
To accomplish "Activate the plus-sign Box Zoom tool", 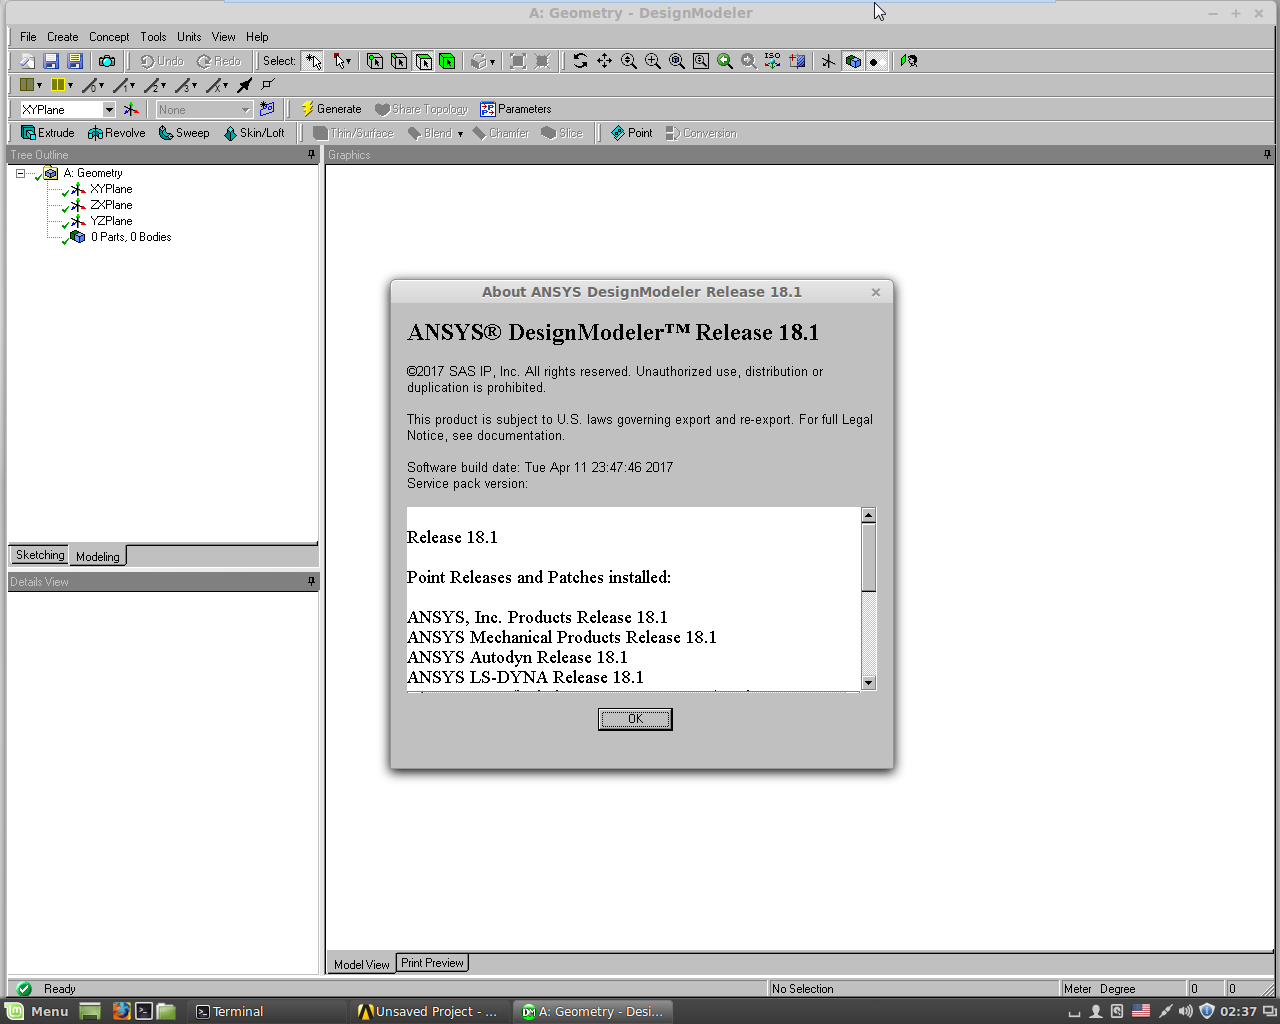I will pos(653,61).
